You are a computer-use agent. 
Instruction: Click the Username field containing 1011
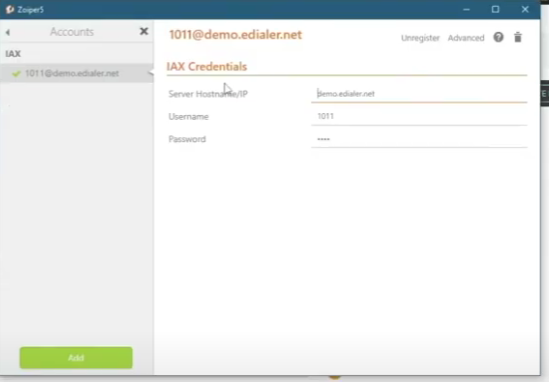pos(419,116)
